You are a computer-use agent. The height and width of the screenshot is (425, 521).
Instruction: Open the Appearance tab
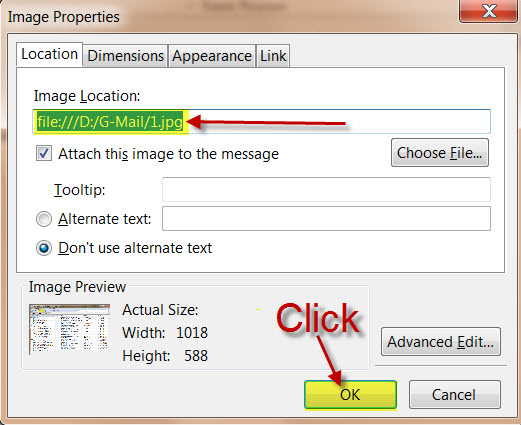pyautogui.click(x=212, y=56)
